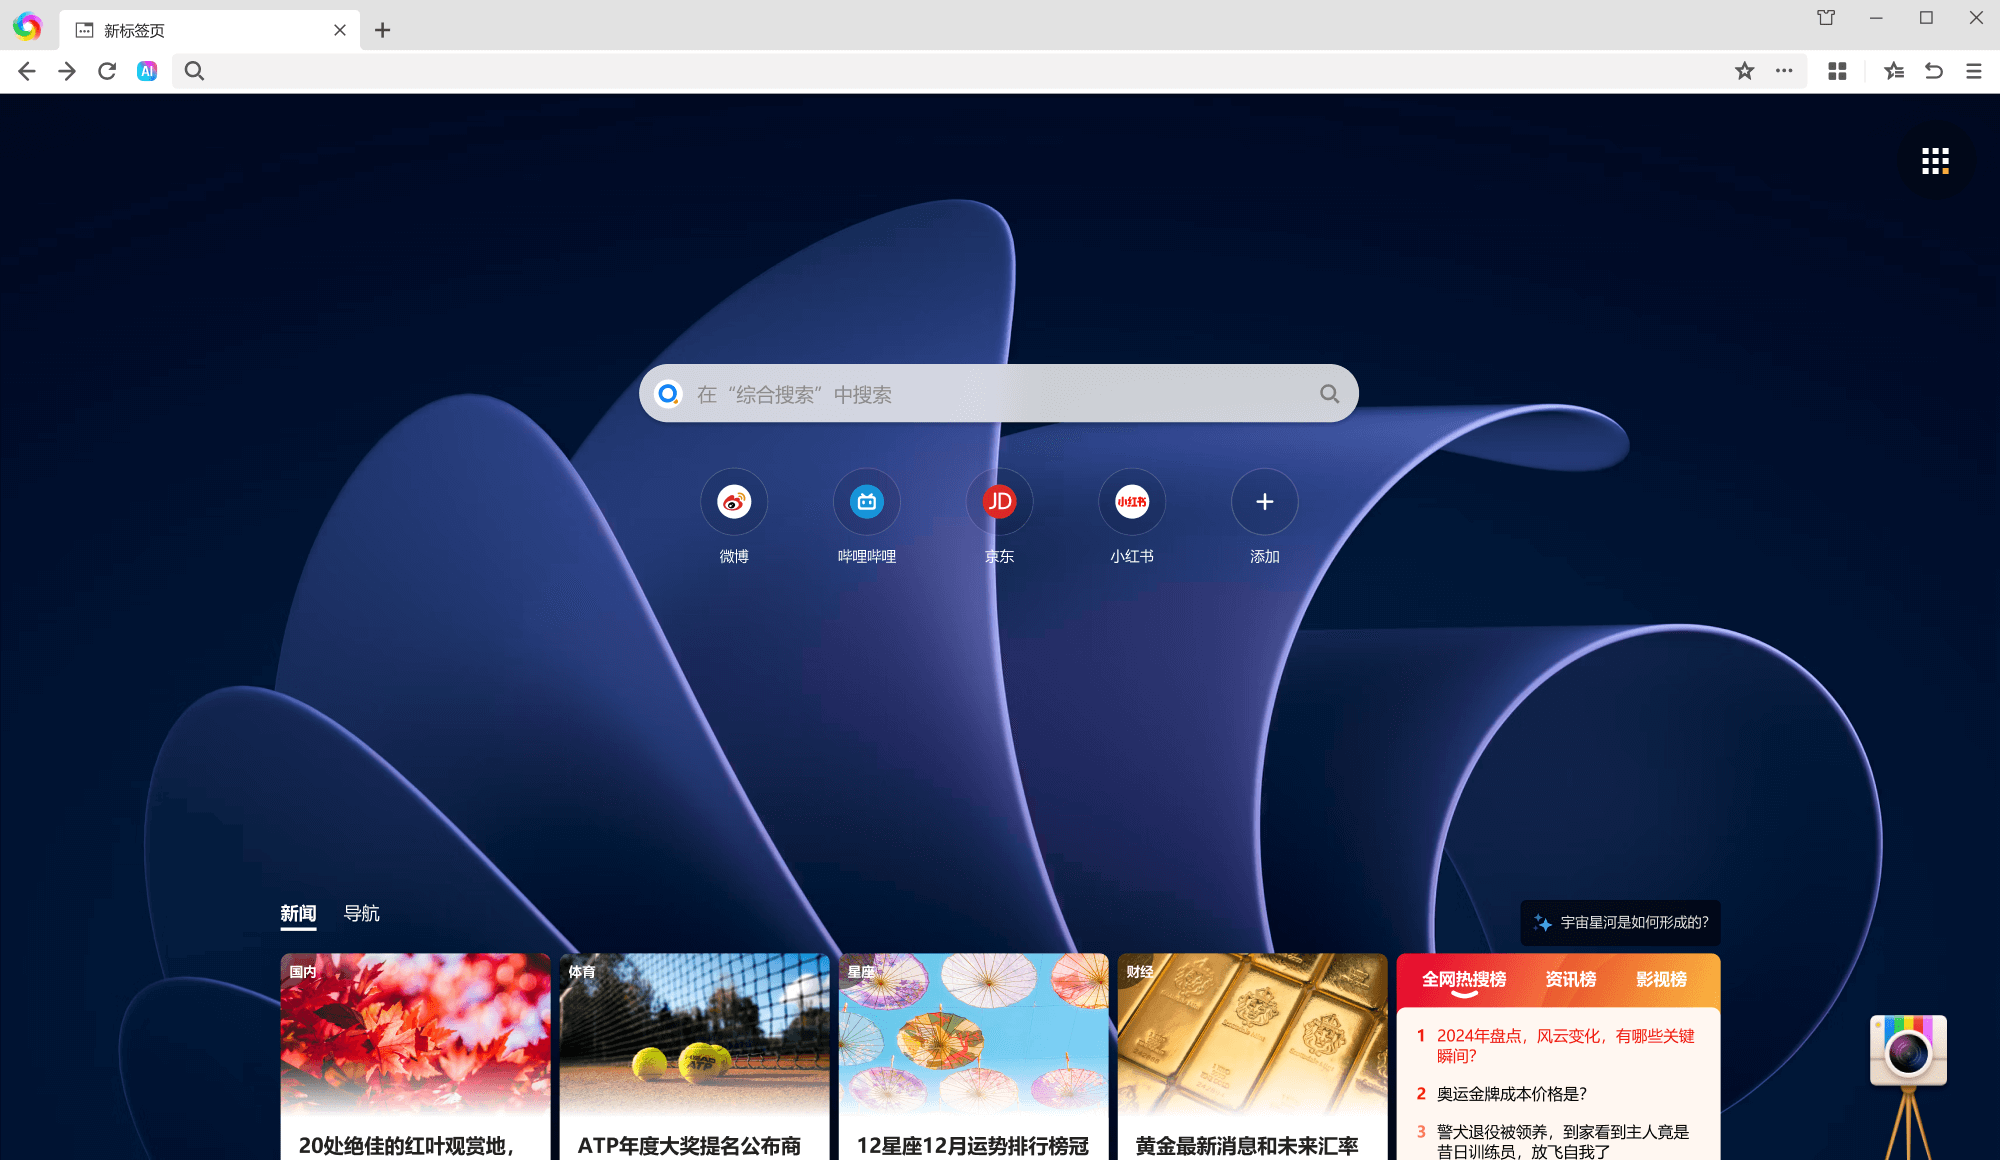
Task: Reload the page with the refresh icon
Action: tap(107, 71)
